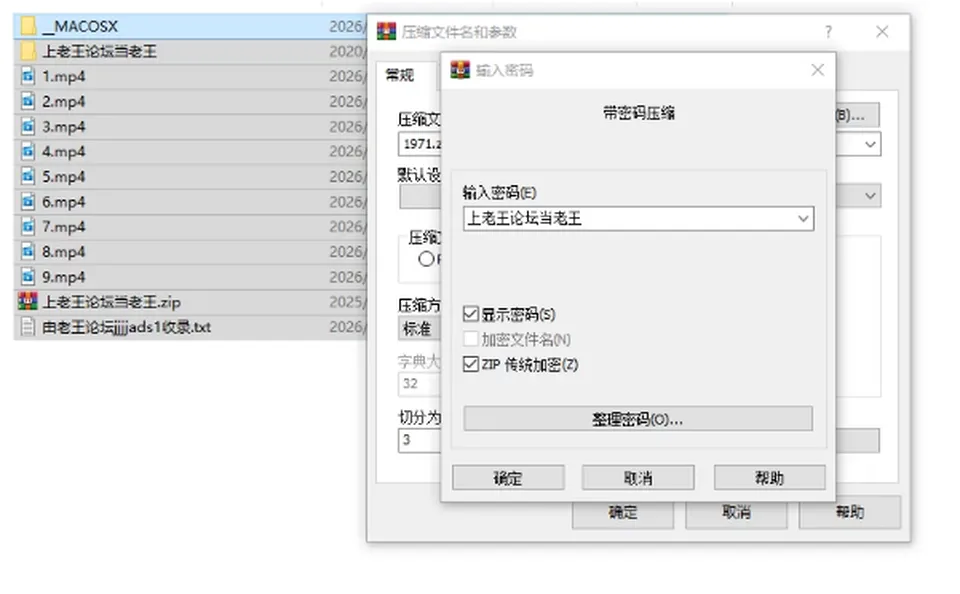Select the 7.mp4 video file icon
960x594 pixels.
tap(28, 227)
